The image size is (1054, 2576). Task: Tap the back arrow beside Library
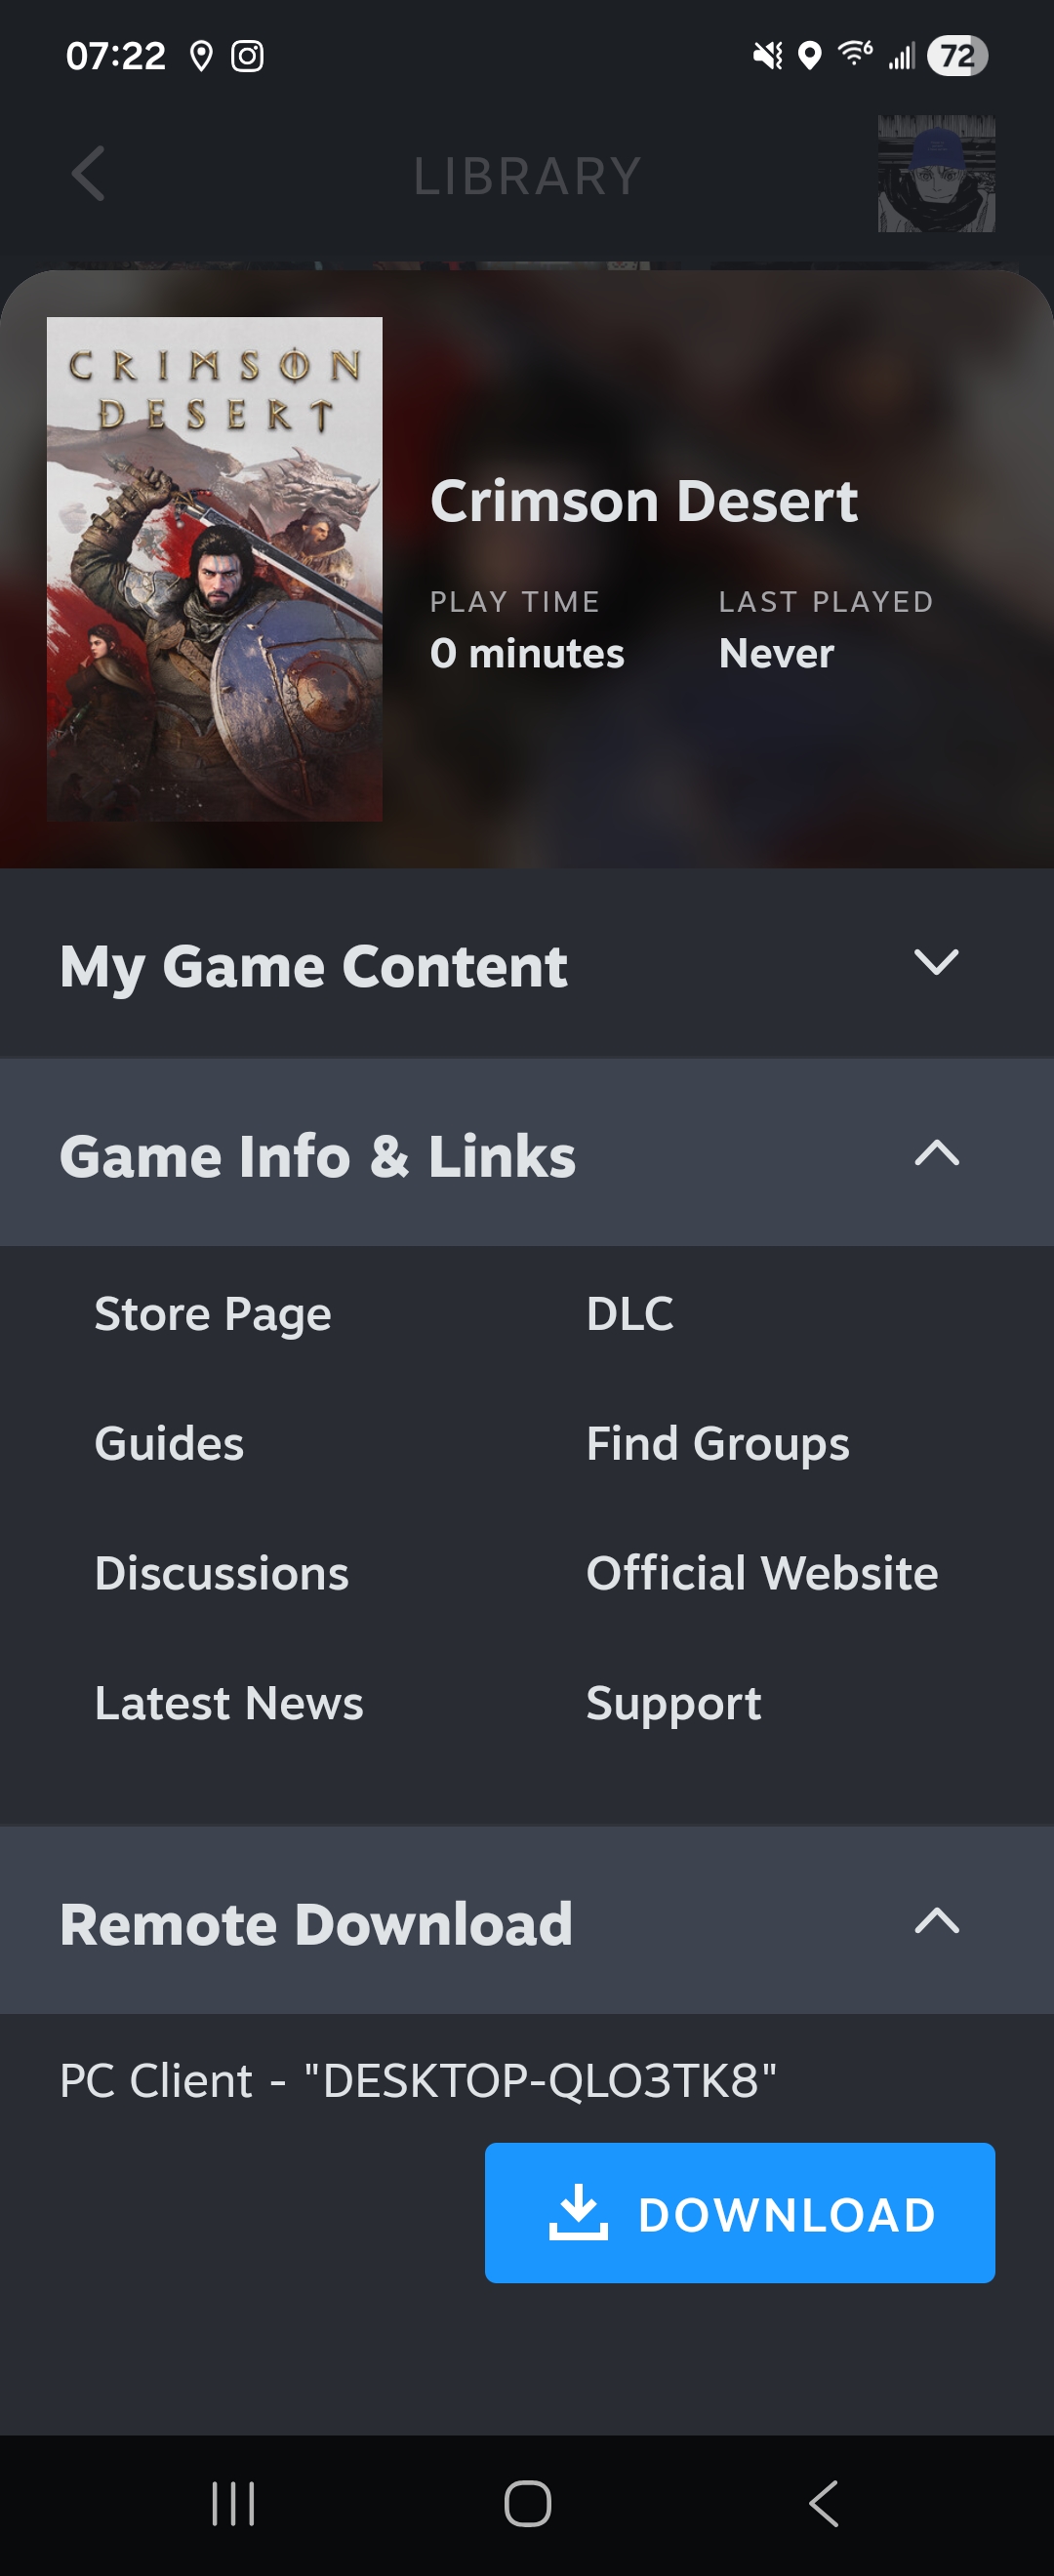pyautogui.click(x=88, y=174)
